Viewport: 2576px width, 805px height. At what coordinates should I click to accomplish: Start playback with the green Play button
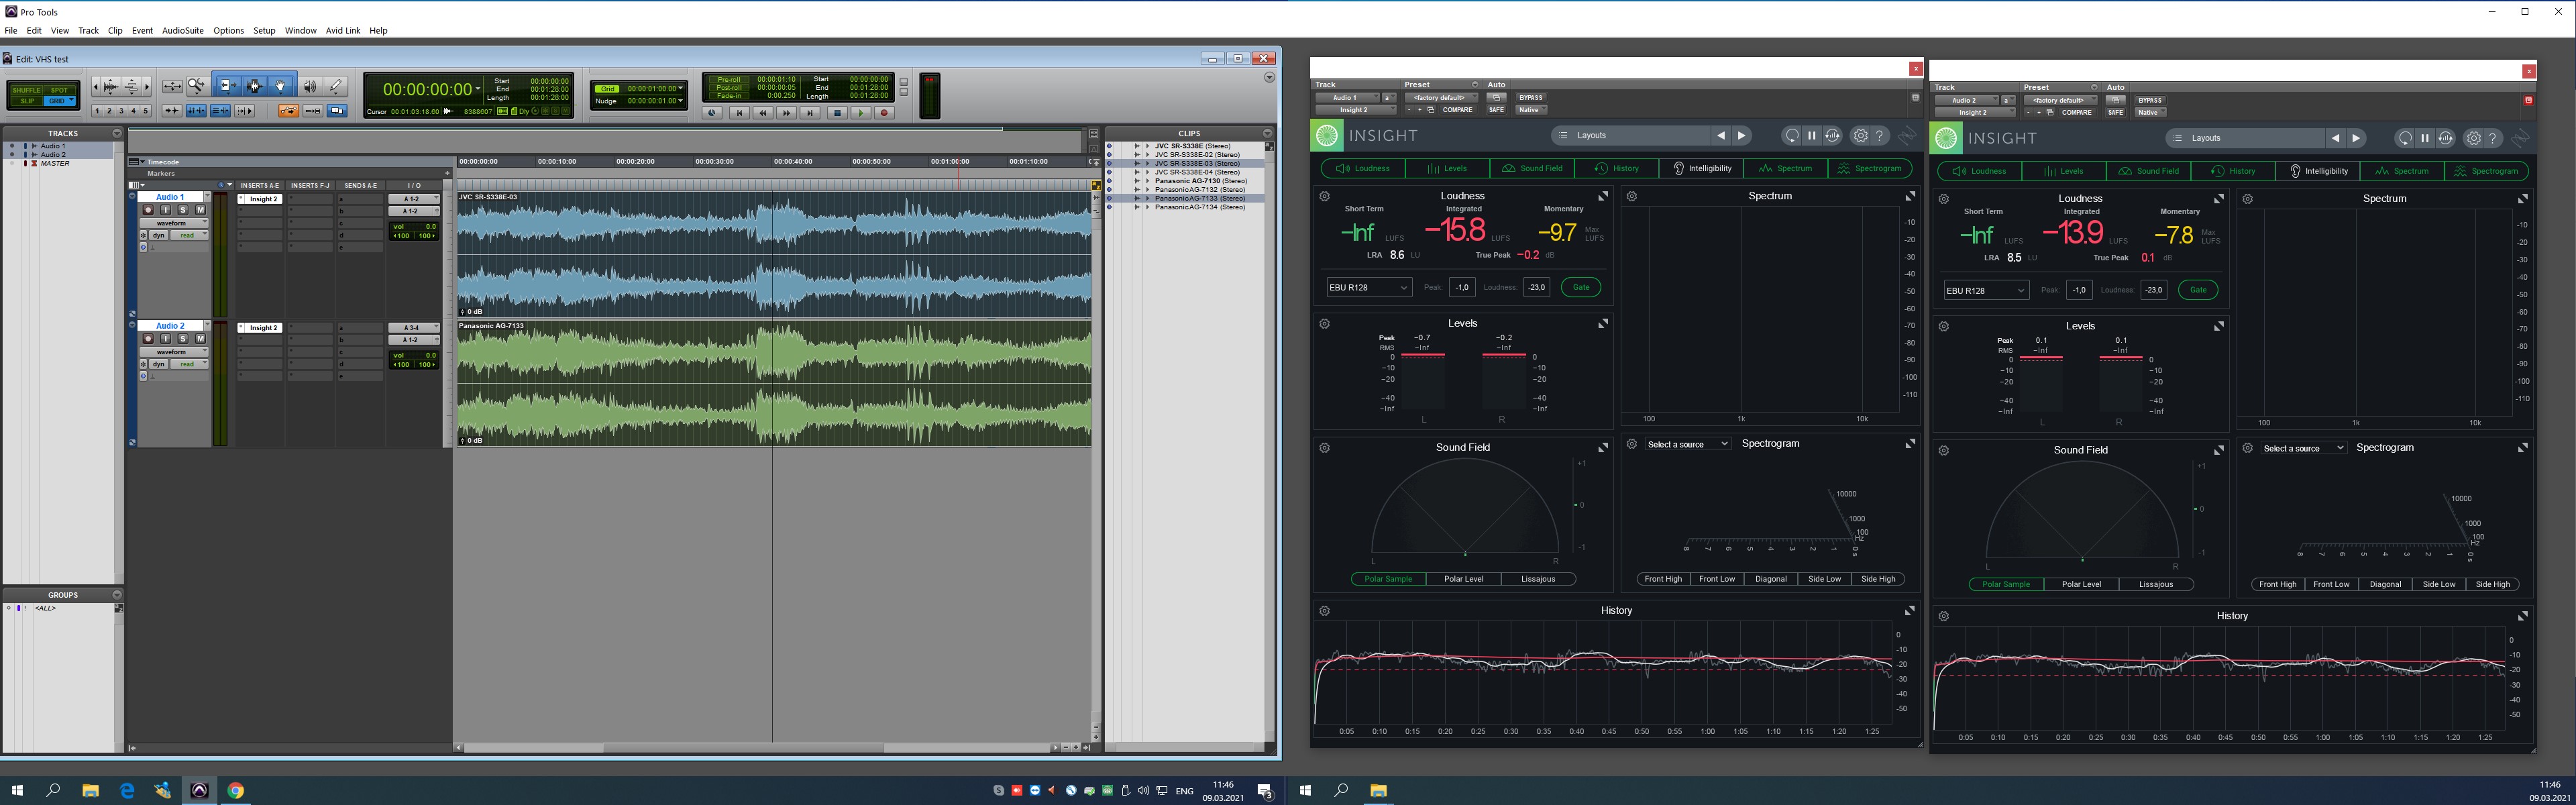[861, 113]
